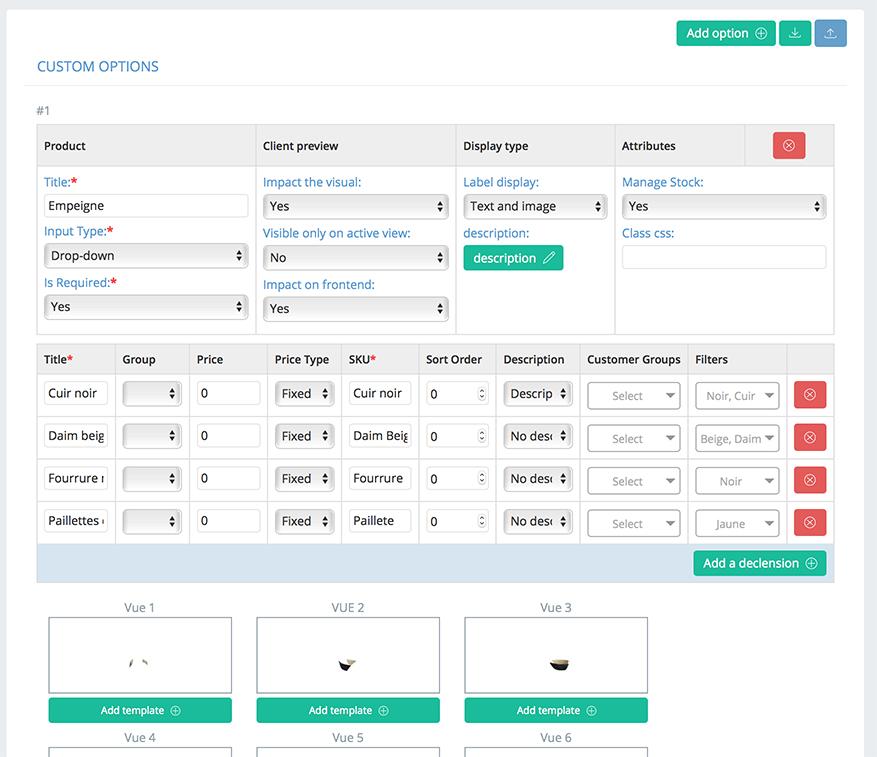Open Description dropdown in Fourrure row
Image resolution: width=877 pixels, height=757 pixels.
pos(537,479)
